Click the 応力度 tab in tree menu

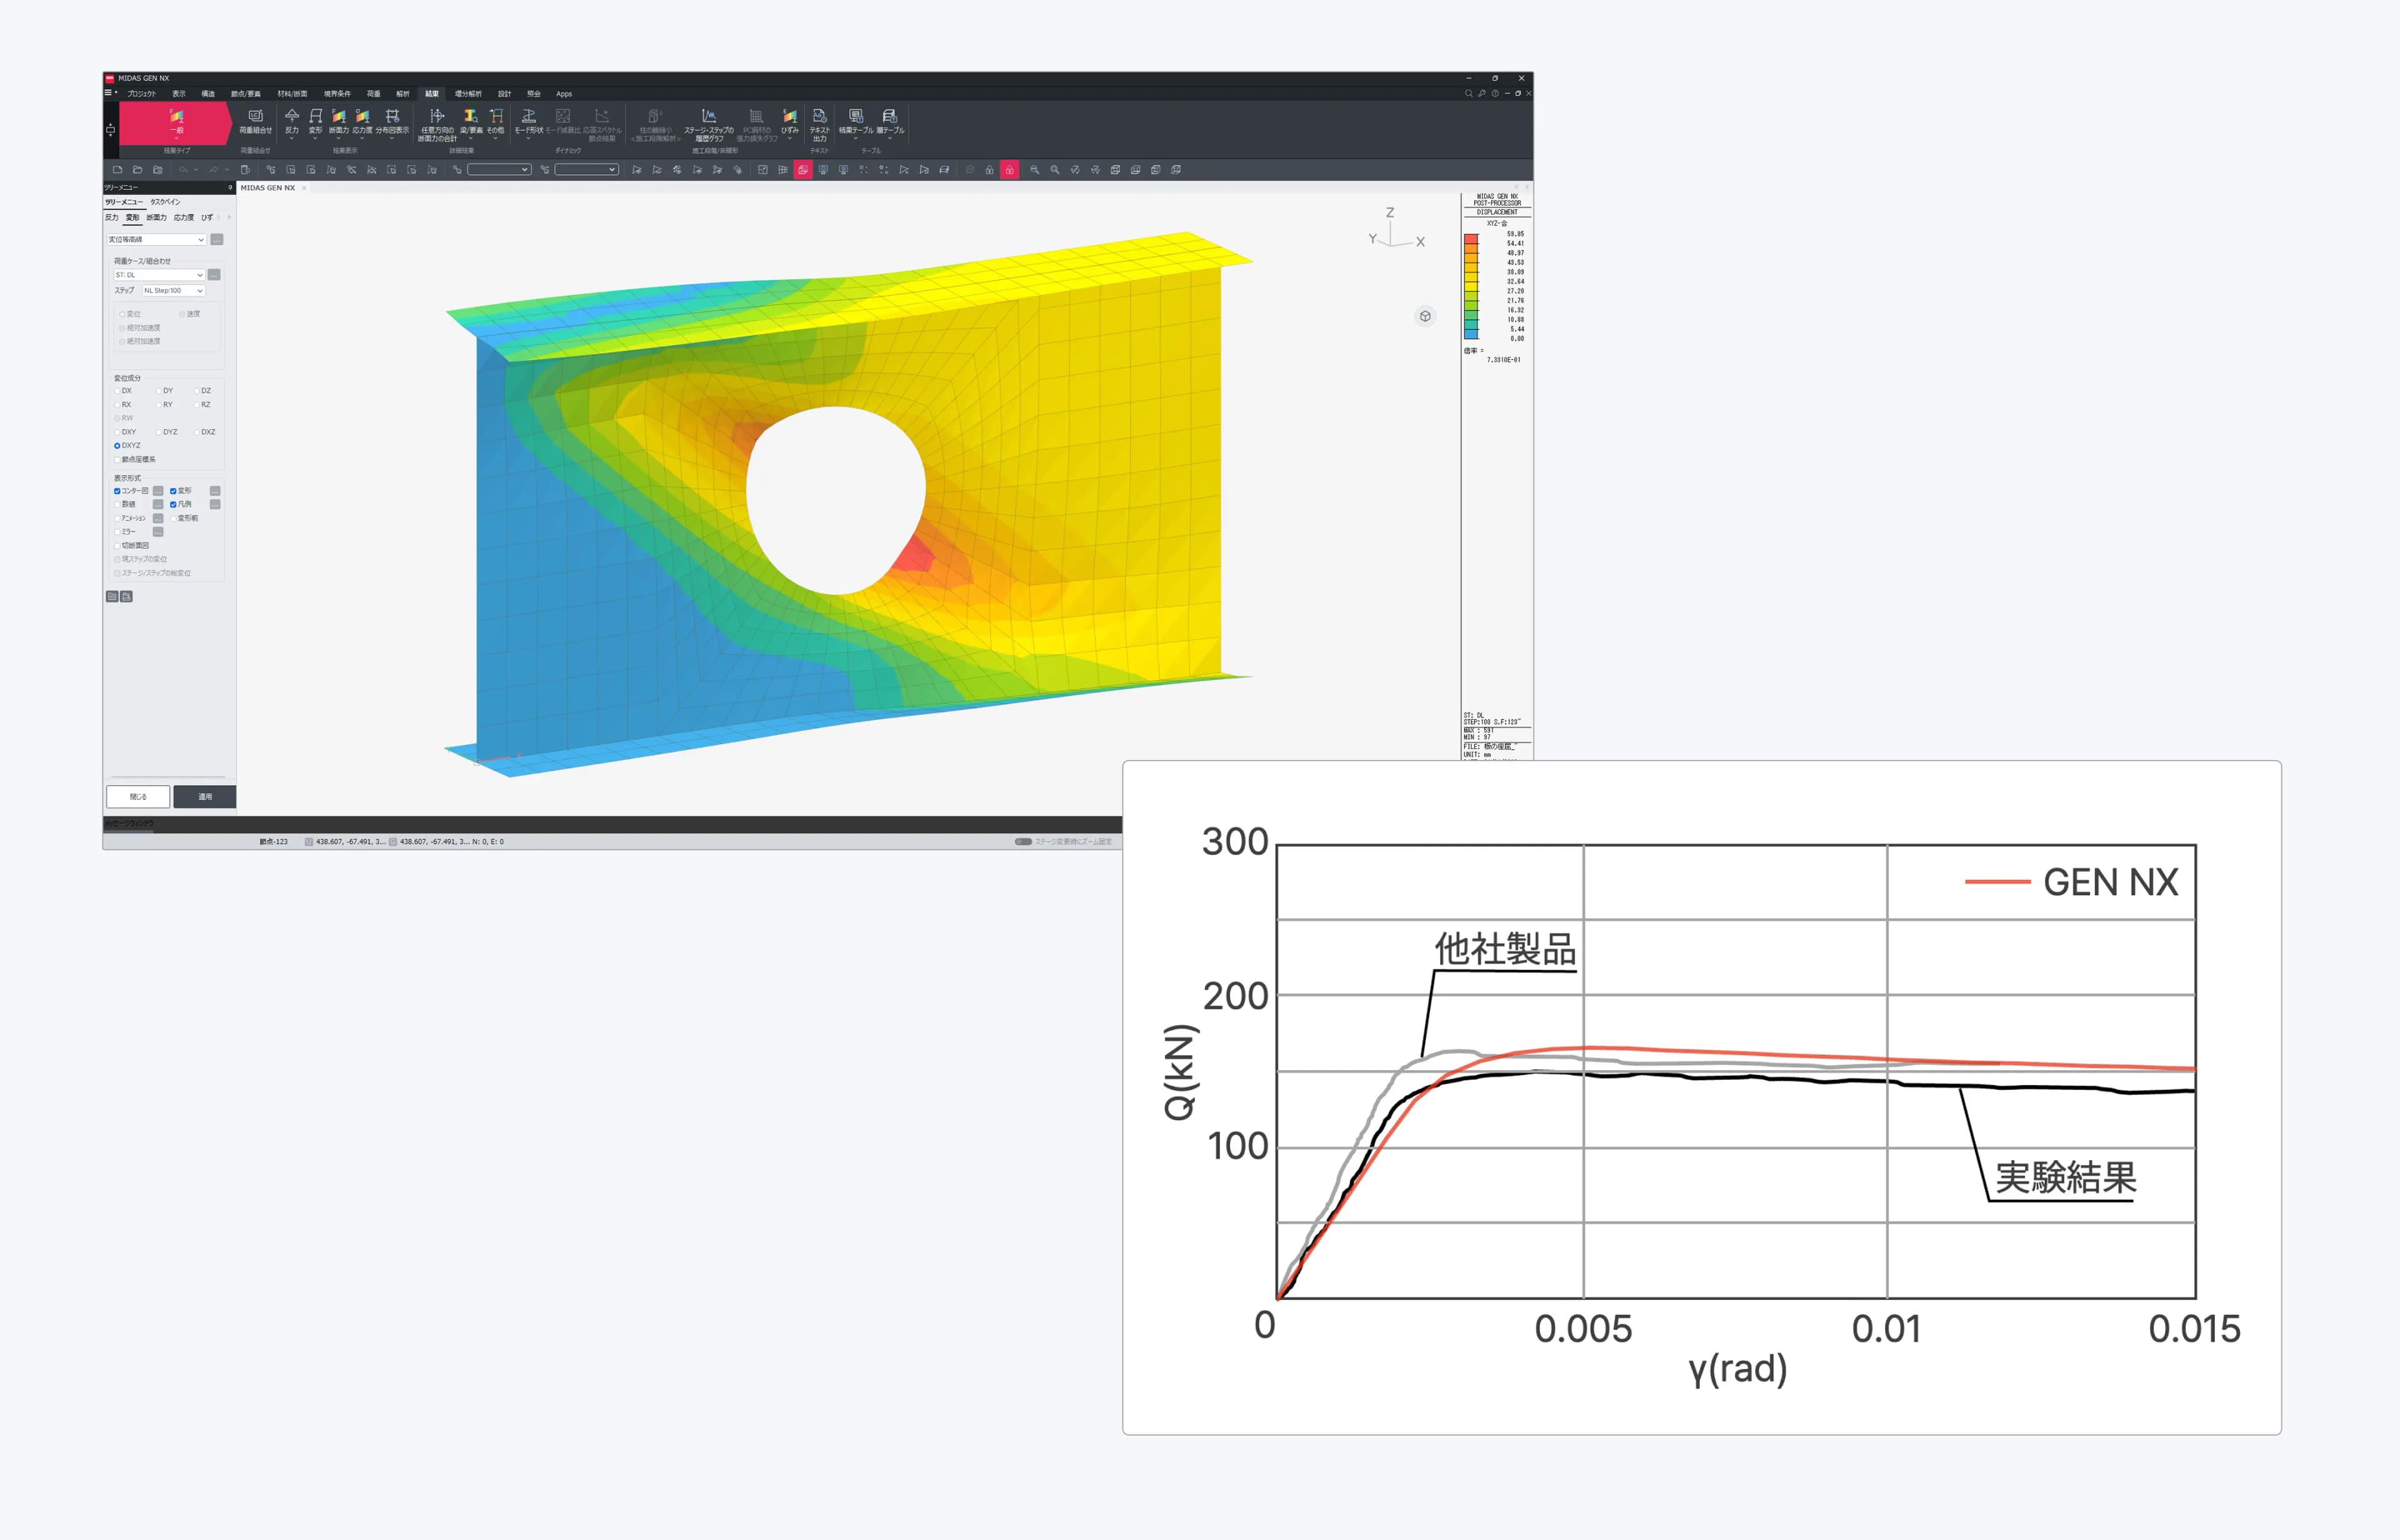184,218
